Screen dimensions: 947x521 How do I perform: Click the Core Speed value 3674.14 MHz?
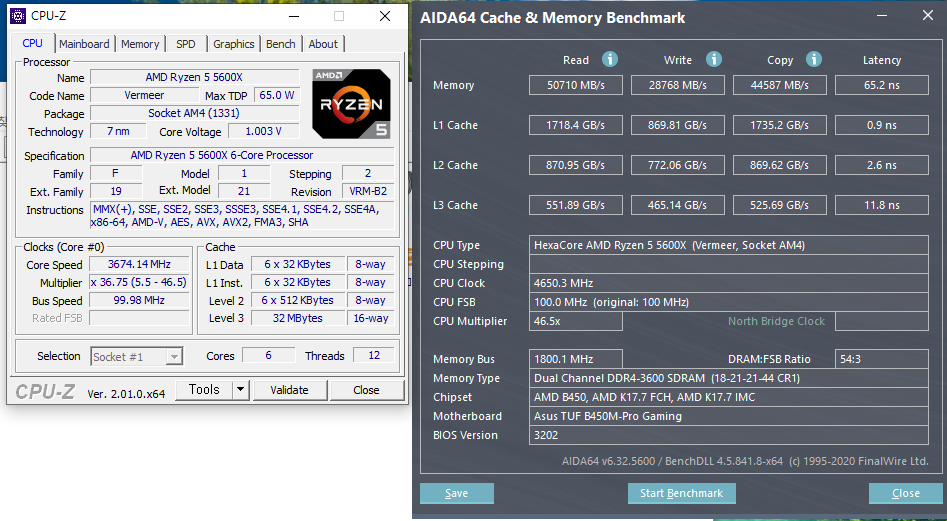tap(140, 264)
